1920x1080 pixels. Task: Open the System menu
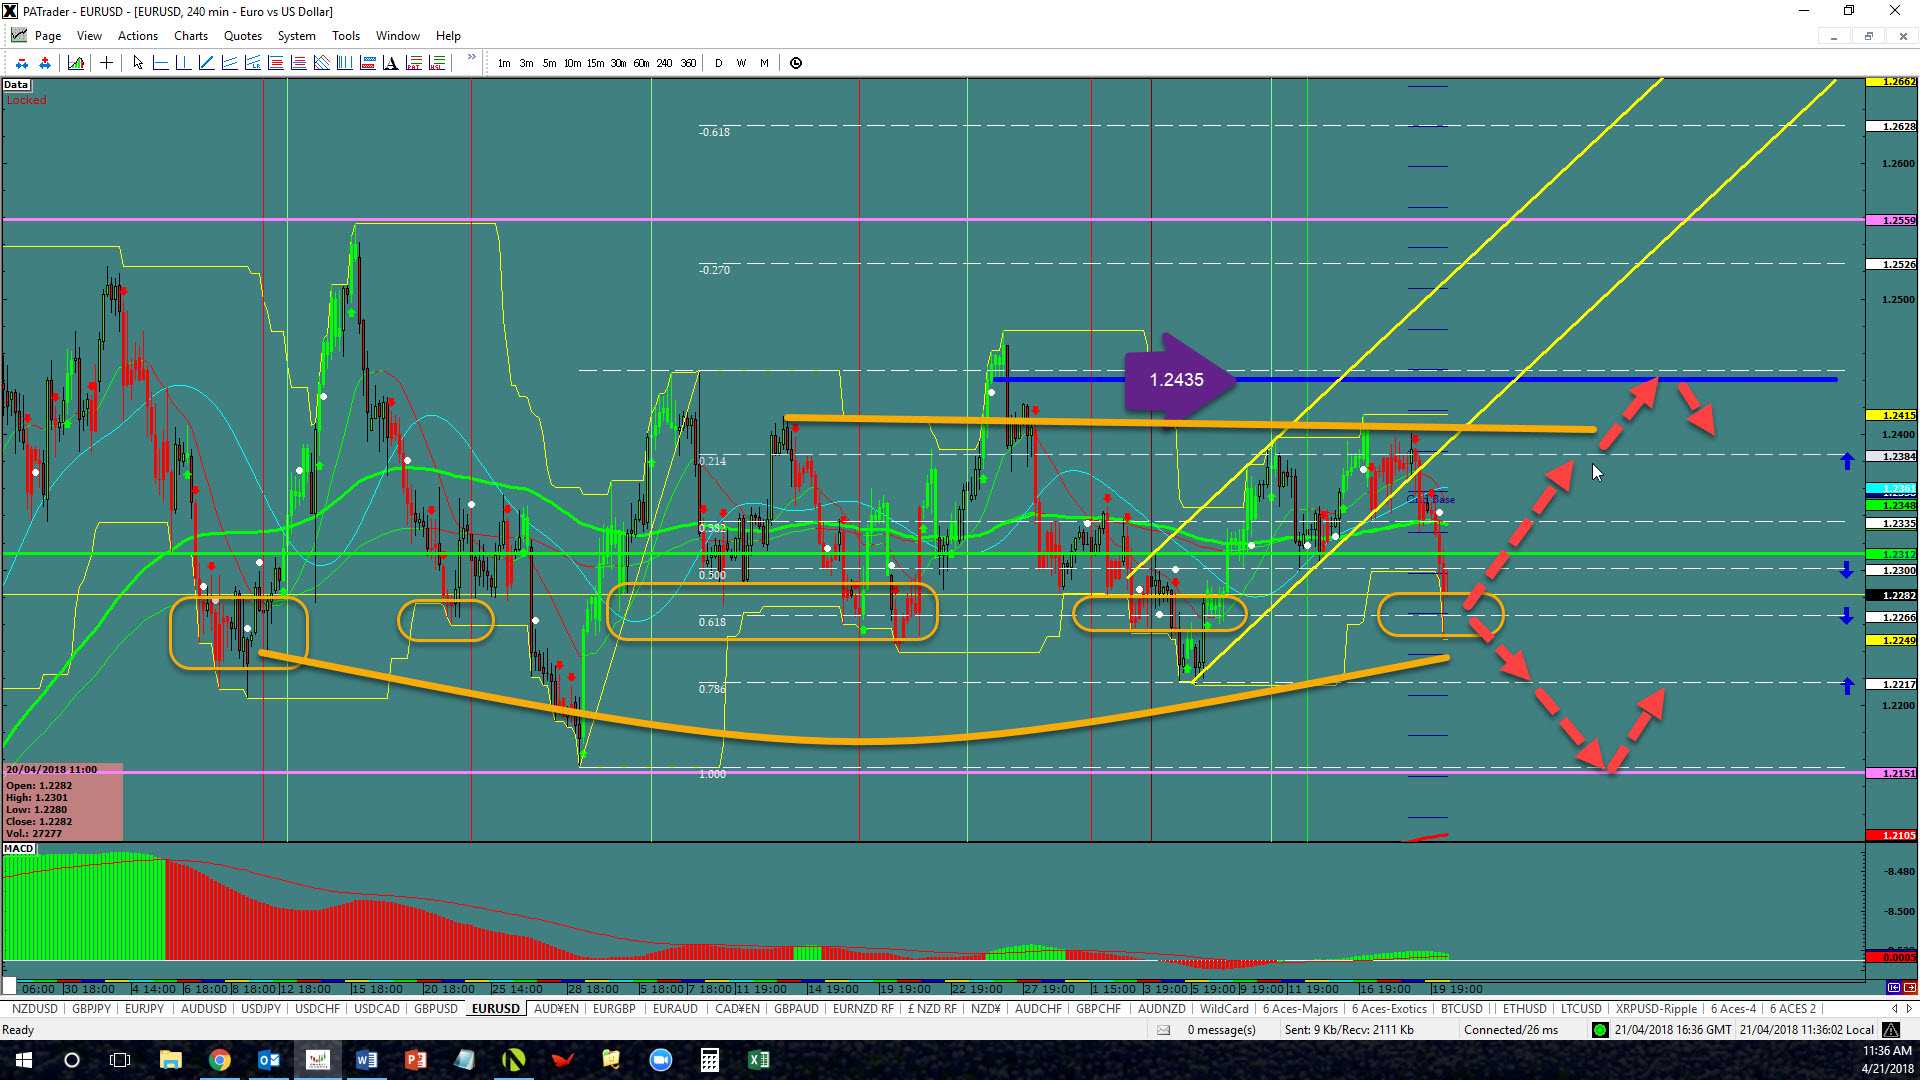pos(297,36)
